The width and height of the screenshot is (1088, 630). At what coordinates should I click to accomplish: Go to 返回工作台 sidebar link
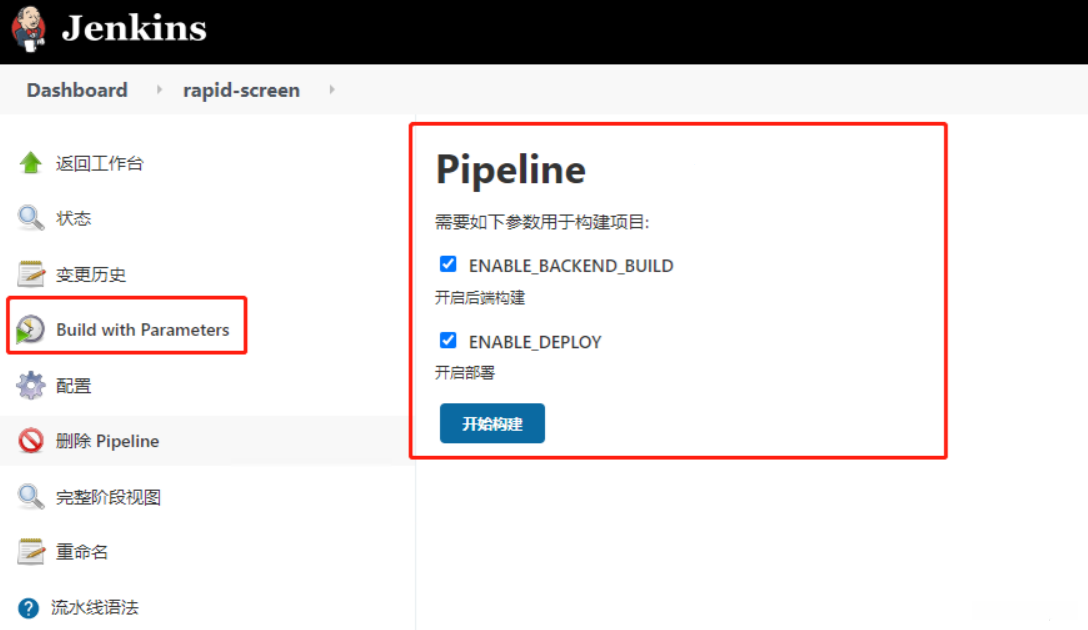tap(99, 164)
